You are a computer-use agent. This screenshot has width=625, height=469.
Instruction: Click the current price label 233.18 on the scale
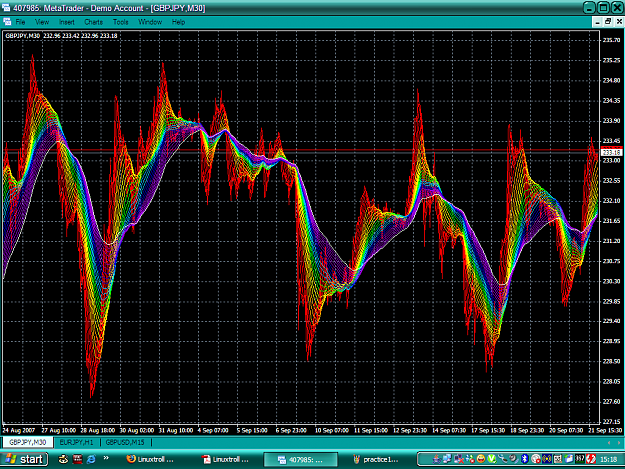(611, 152)
